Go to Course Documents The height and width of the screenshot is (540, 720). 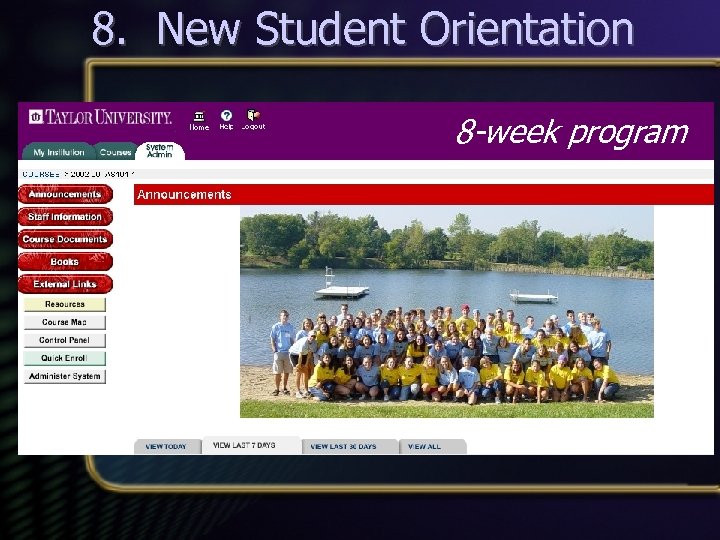click(x=65, y=239)
